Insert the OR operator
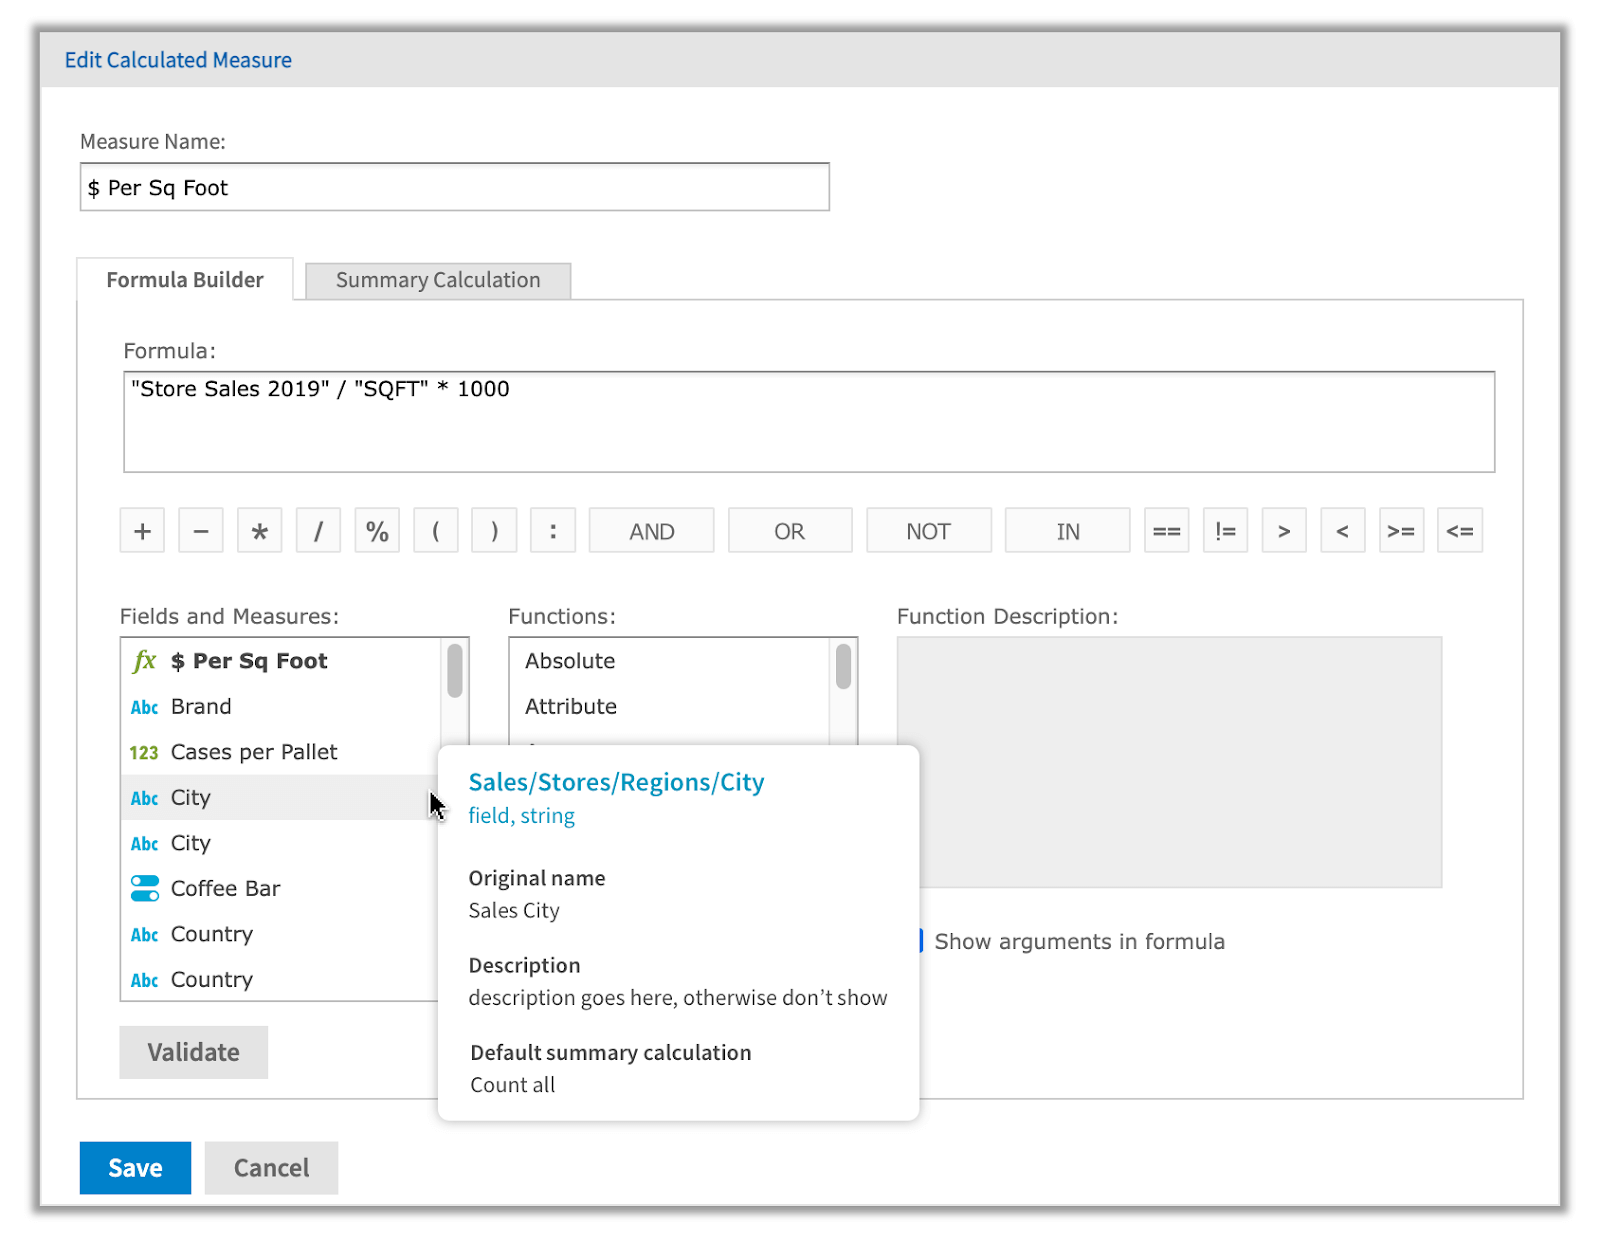1600x1242 pixels. [x=790, y=531]
